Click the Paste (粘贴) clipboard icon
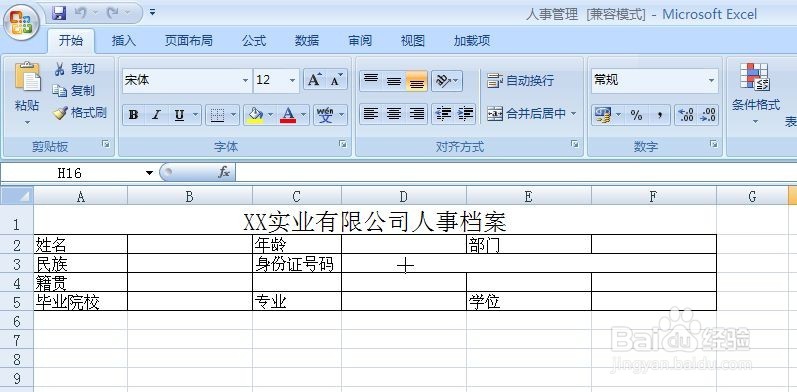The width and height of the screenshot is (797, 392). pos(27,77)
